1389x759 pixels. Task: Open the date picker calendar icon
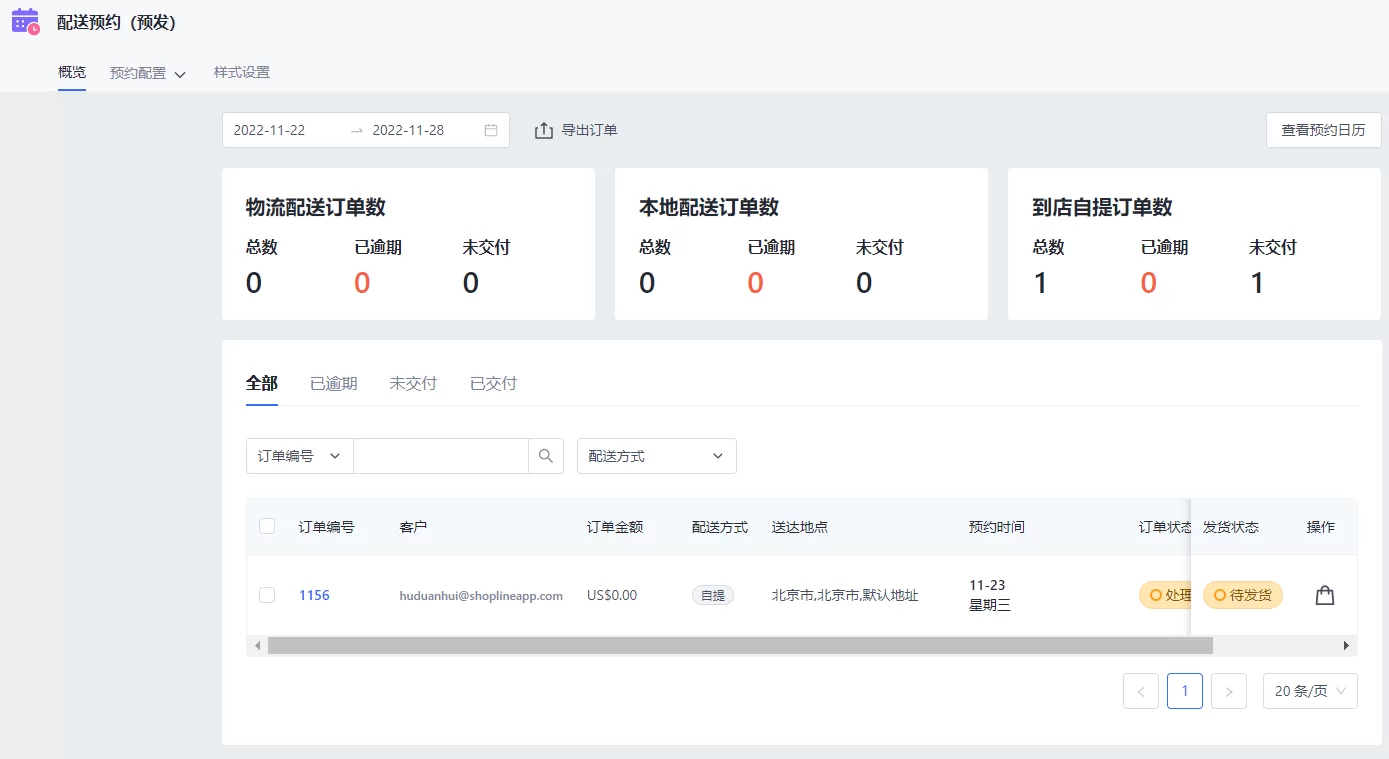pyautogui.click(x=489, y=129)
